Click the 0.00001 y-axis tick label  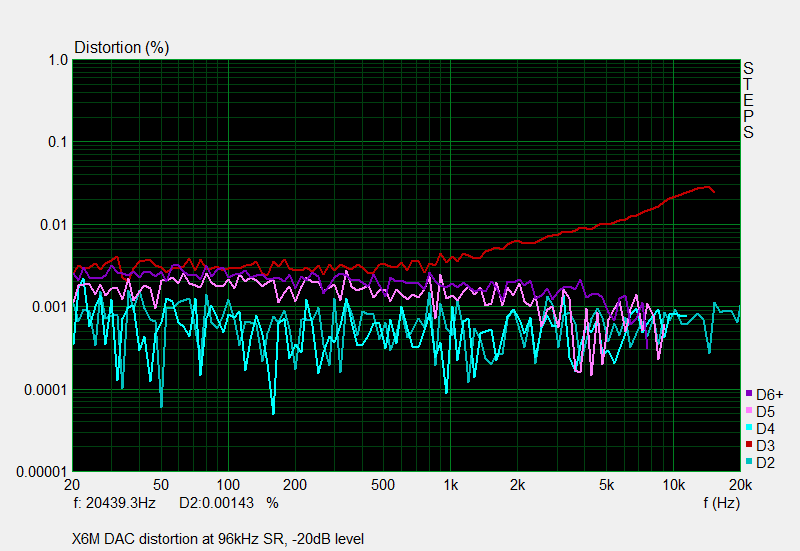tap(42, 472)
